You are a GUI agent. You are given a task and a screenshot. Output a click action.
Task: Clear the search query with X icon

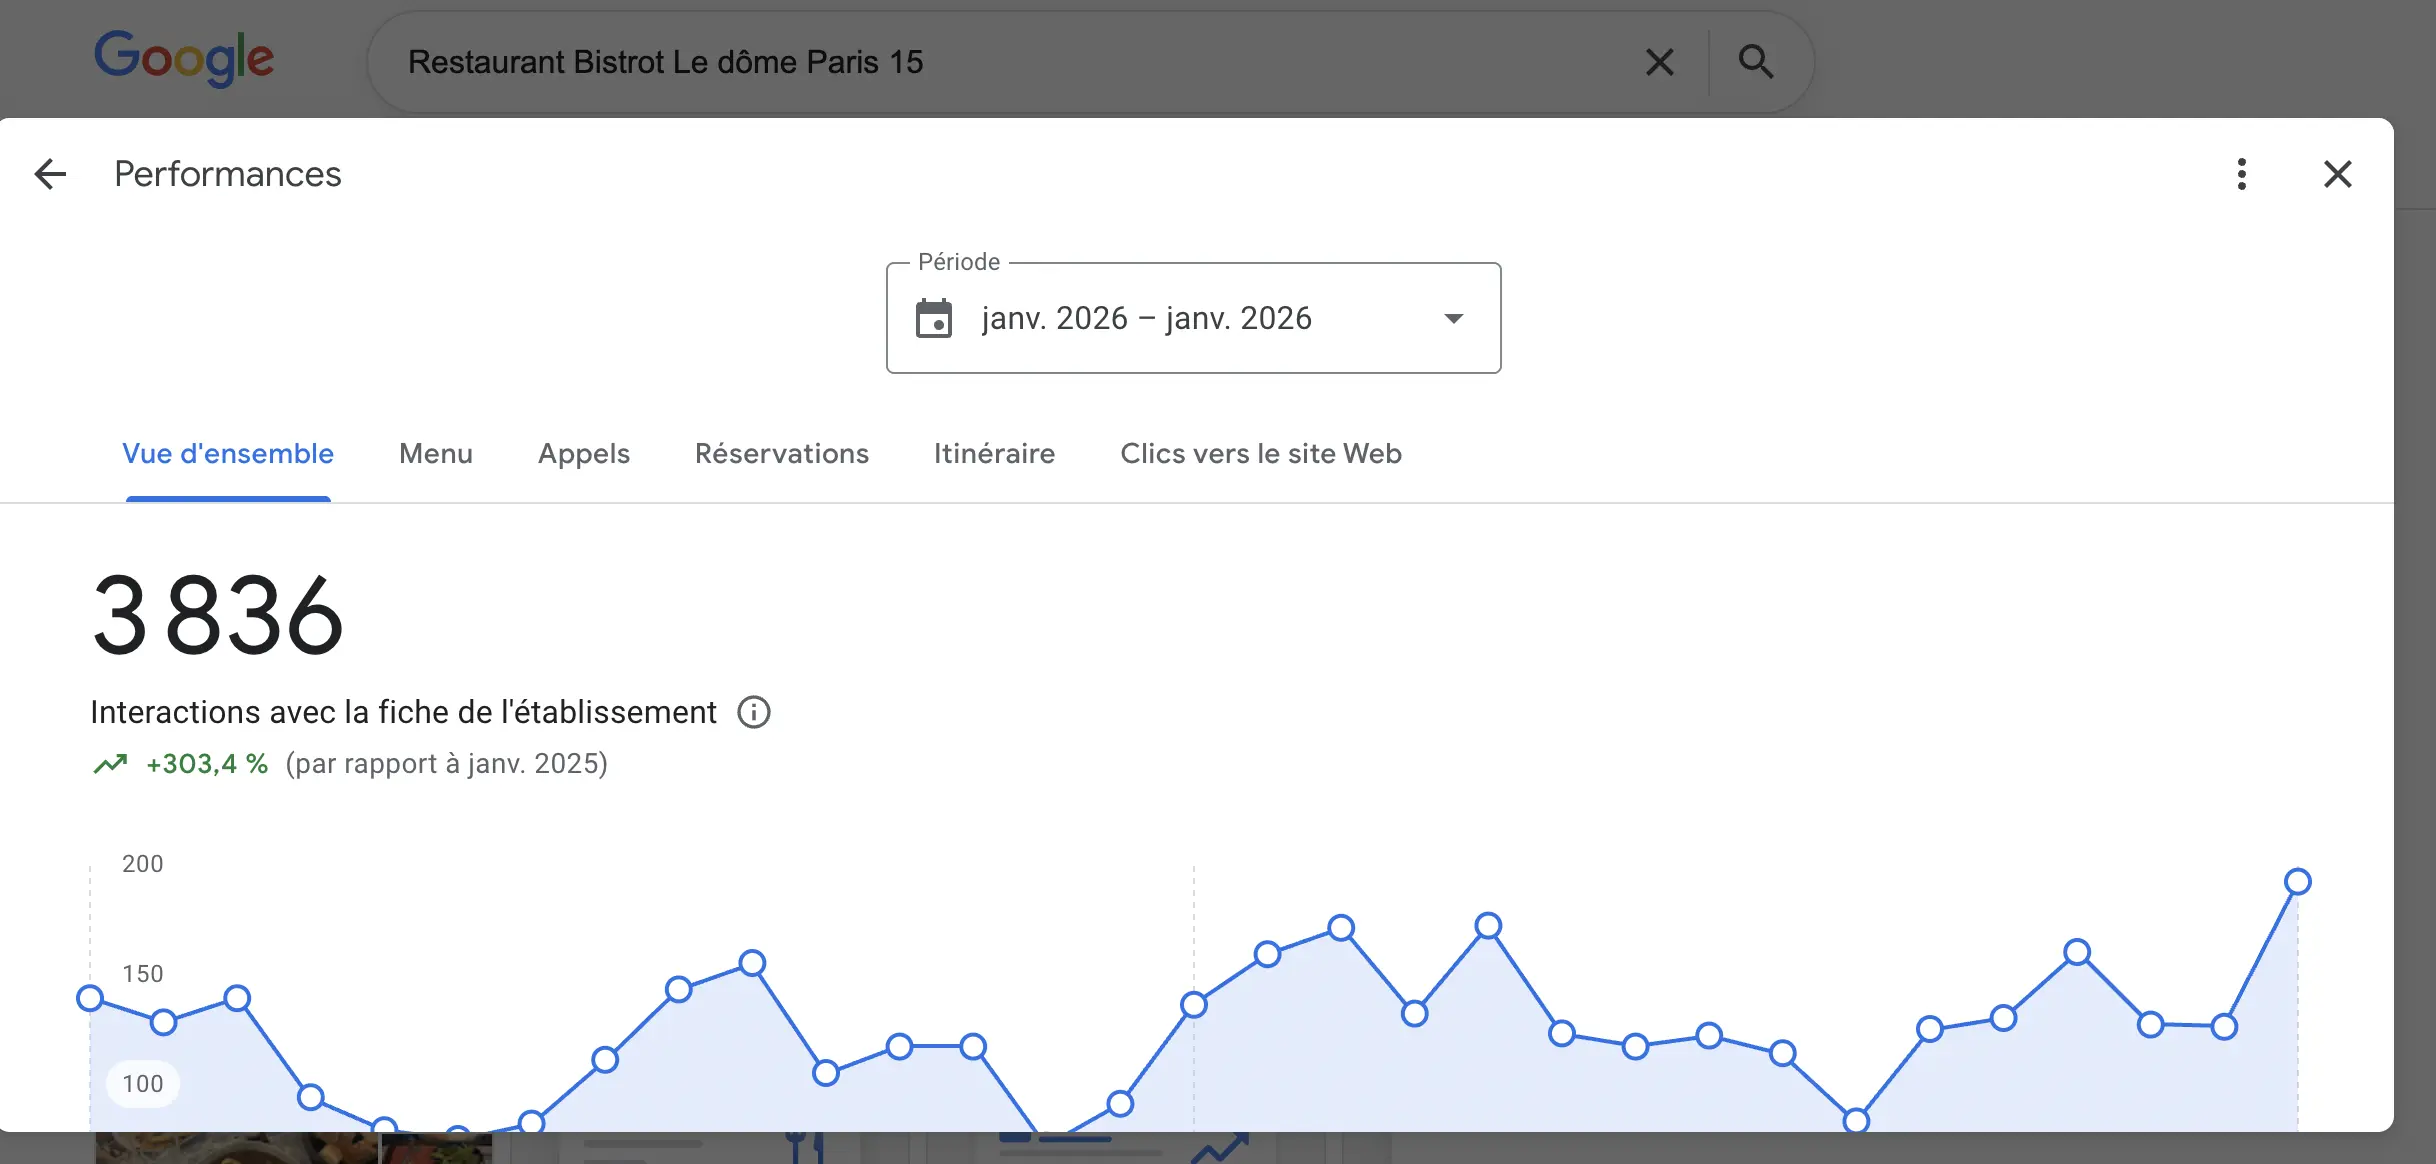pos(1660,62)
